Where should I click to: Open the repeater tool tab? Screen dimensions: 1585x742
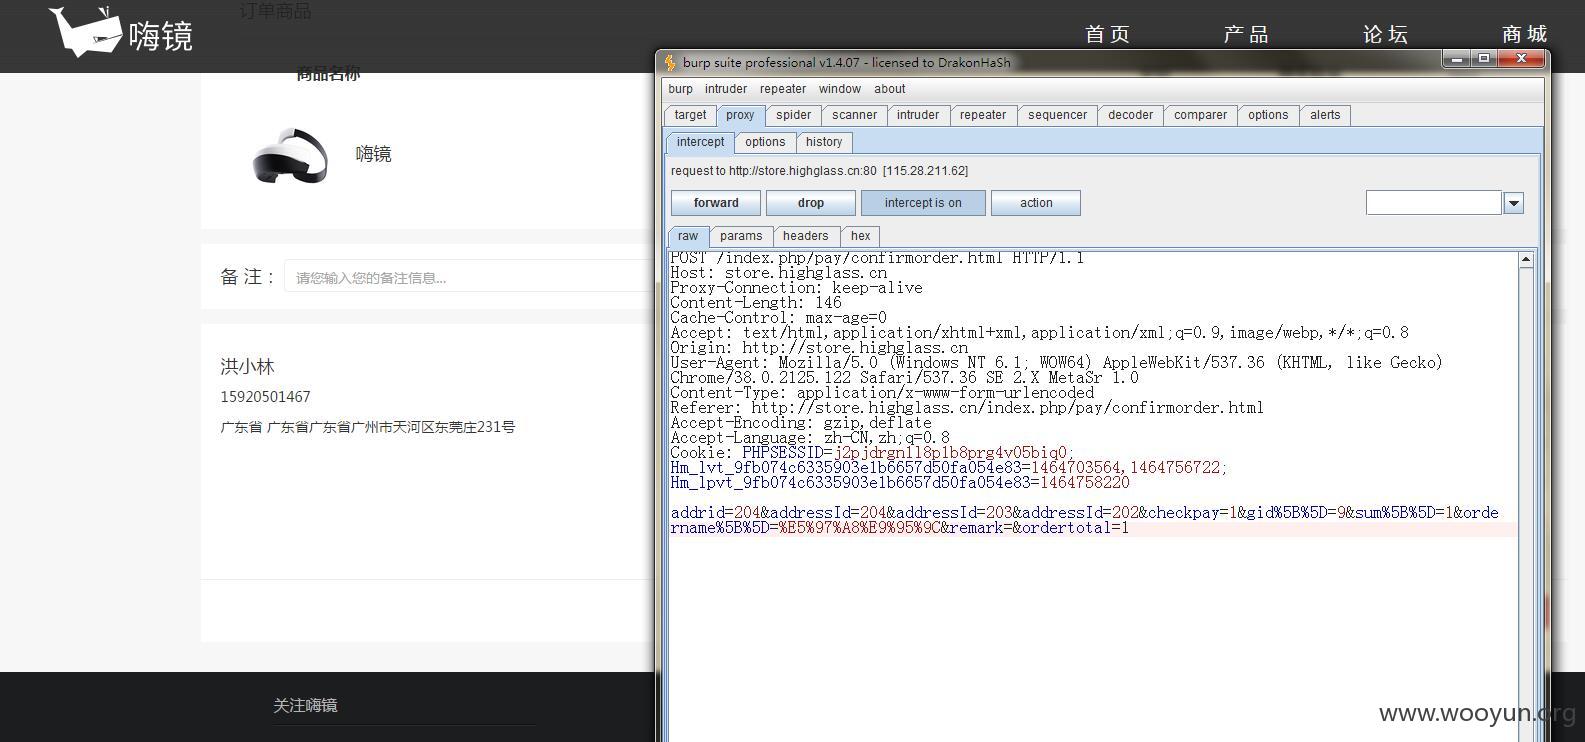[983, 115]
